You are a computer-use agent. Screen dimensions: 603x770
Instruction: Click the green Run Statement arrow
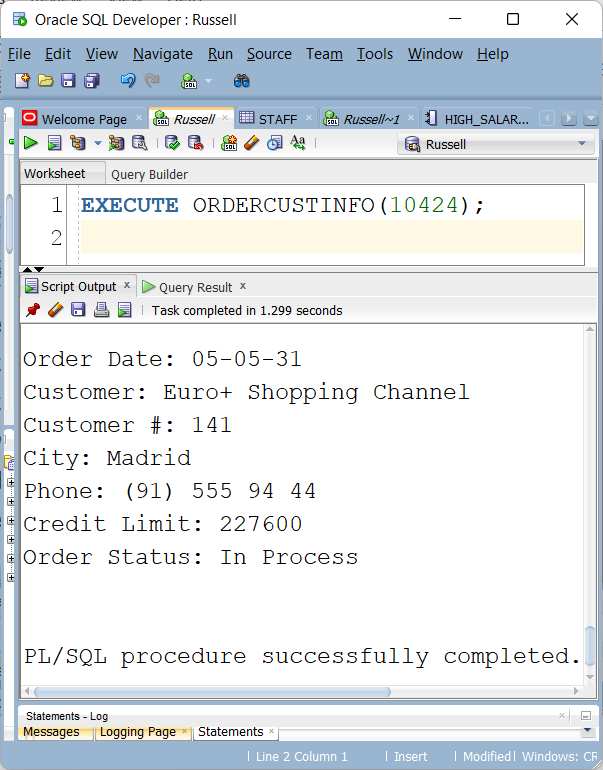tap(31, 144)
